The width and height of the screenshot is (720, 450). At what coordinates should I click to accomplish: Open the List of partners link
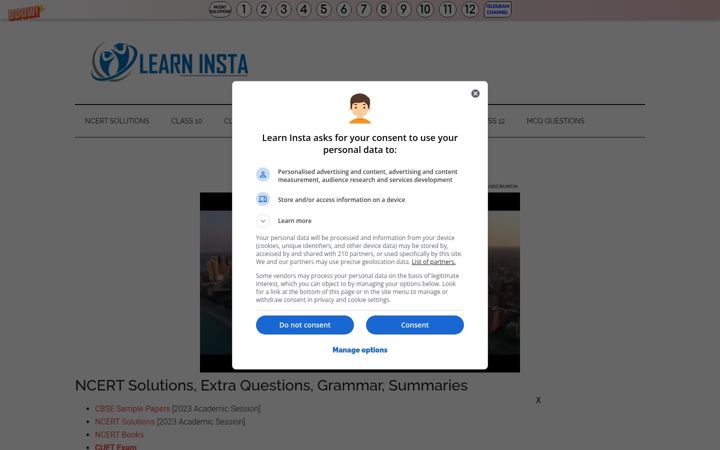[433, 262]
